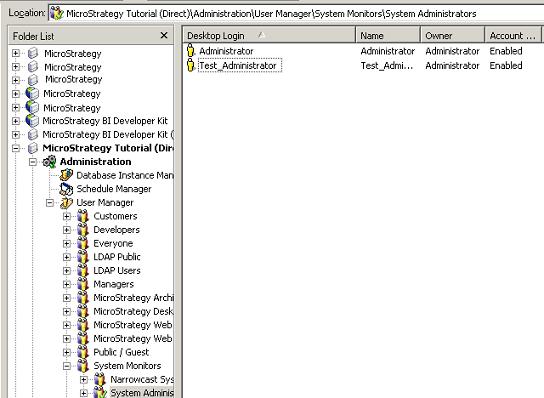Click the Owner cell in Test_Administrator row
Screen dimensions: 544x398
[x=452, y=65]
